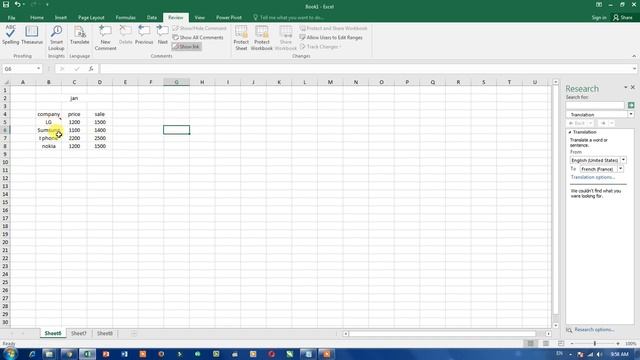Toggle Show All Comments
The height and width of the screenshot is (360, 640).
[x=198, y=38]
